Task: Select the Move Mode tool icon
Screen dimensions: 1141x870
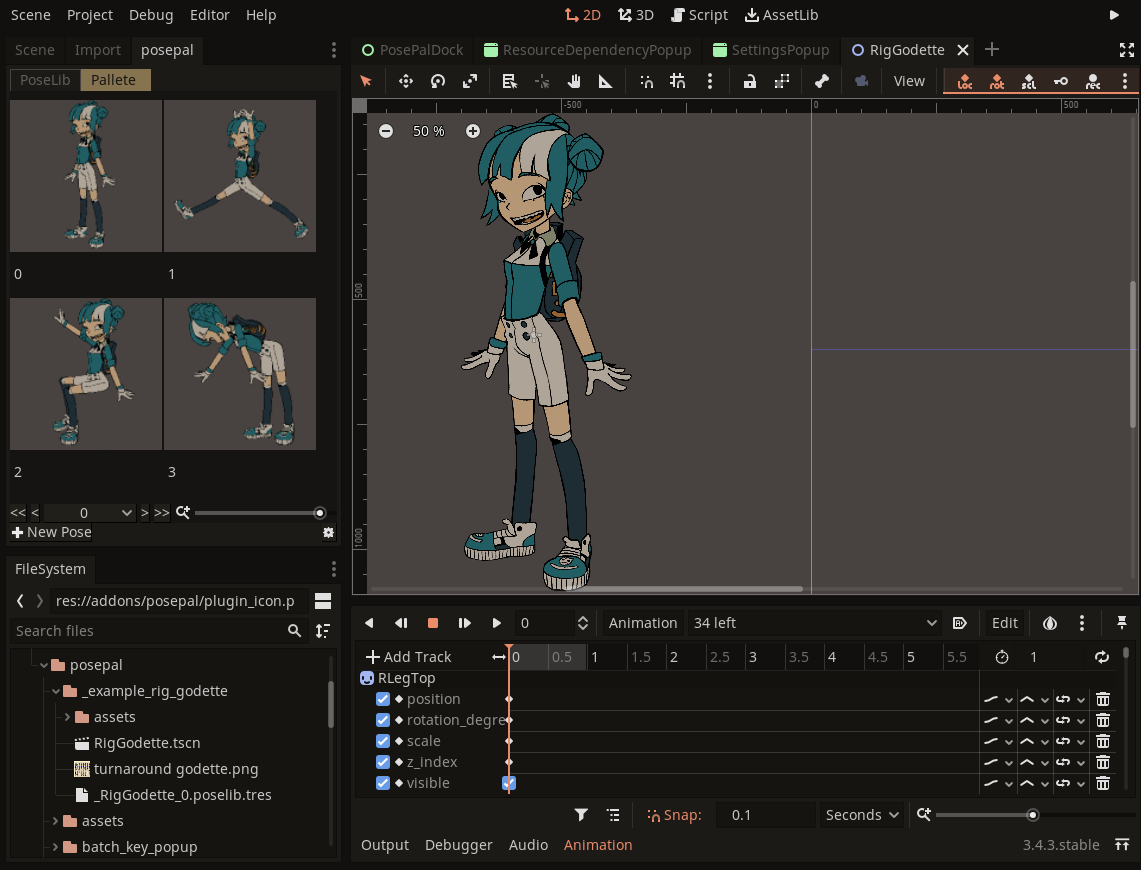Action: (406, 81)
